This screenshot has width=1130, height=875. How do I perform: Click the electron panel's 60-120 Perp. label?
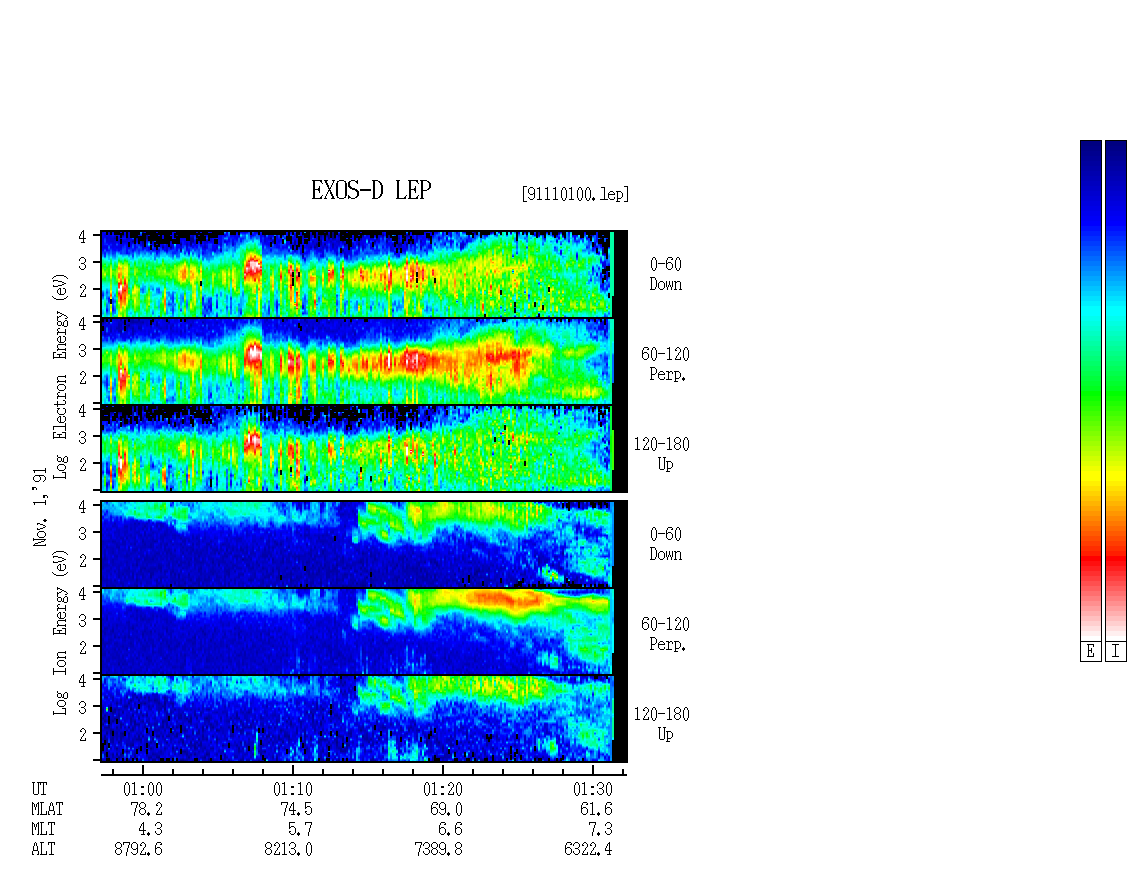tap(665, 364)
